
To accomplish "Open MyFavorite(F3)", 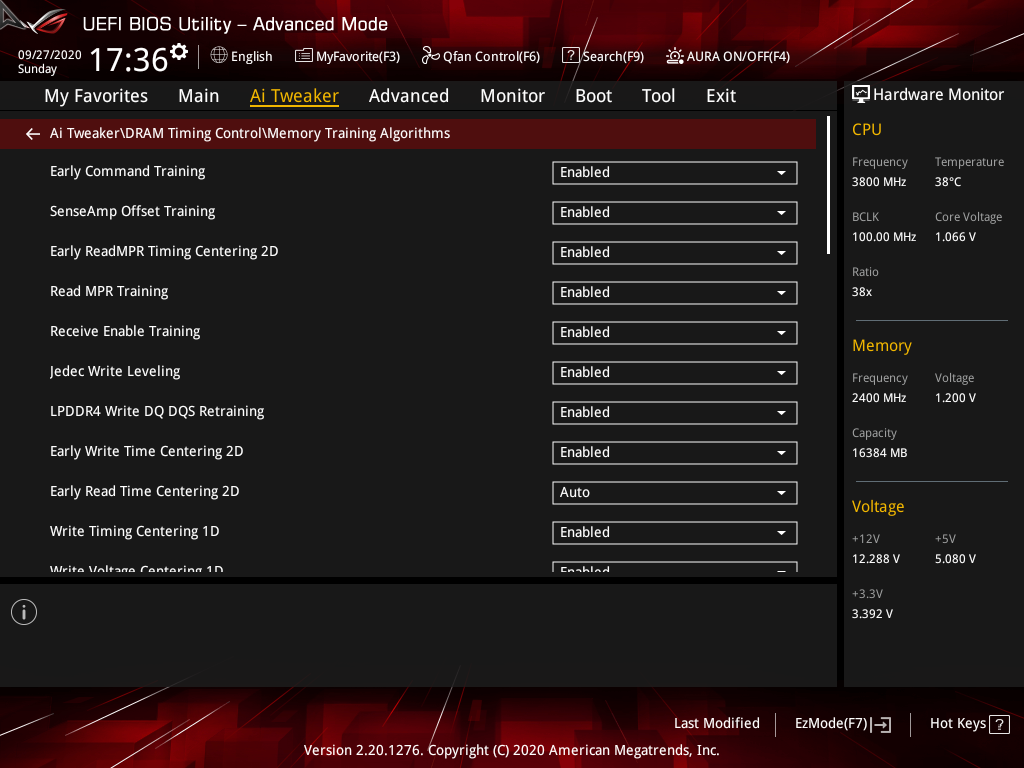I will point(347,56).
